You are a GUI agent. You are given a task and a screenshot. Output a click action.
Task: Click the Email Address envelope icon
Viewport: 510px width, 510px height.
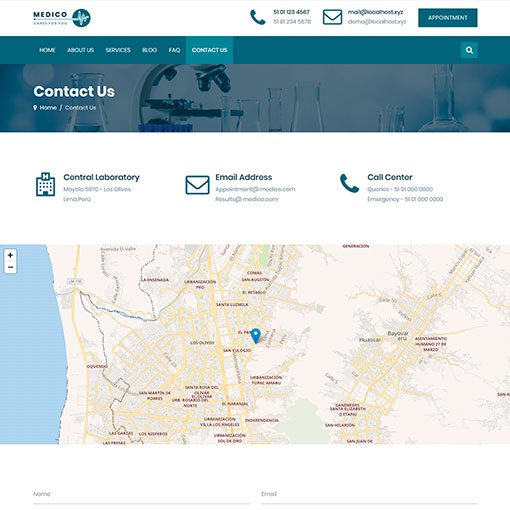coord(197,185)
